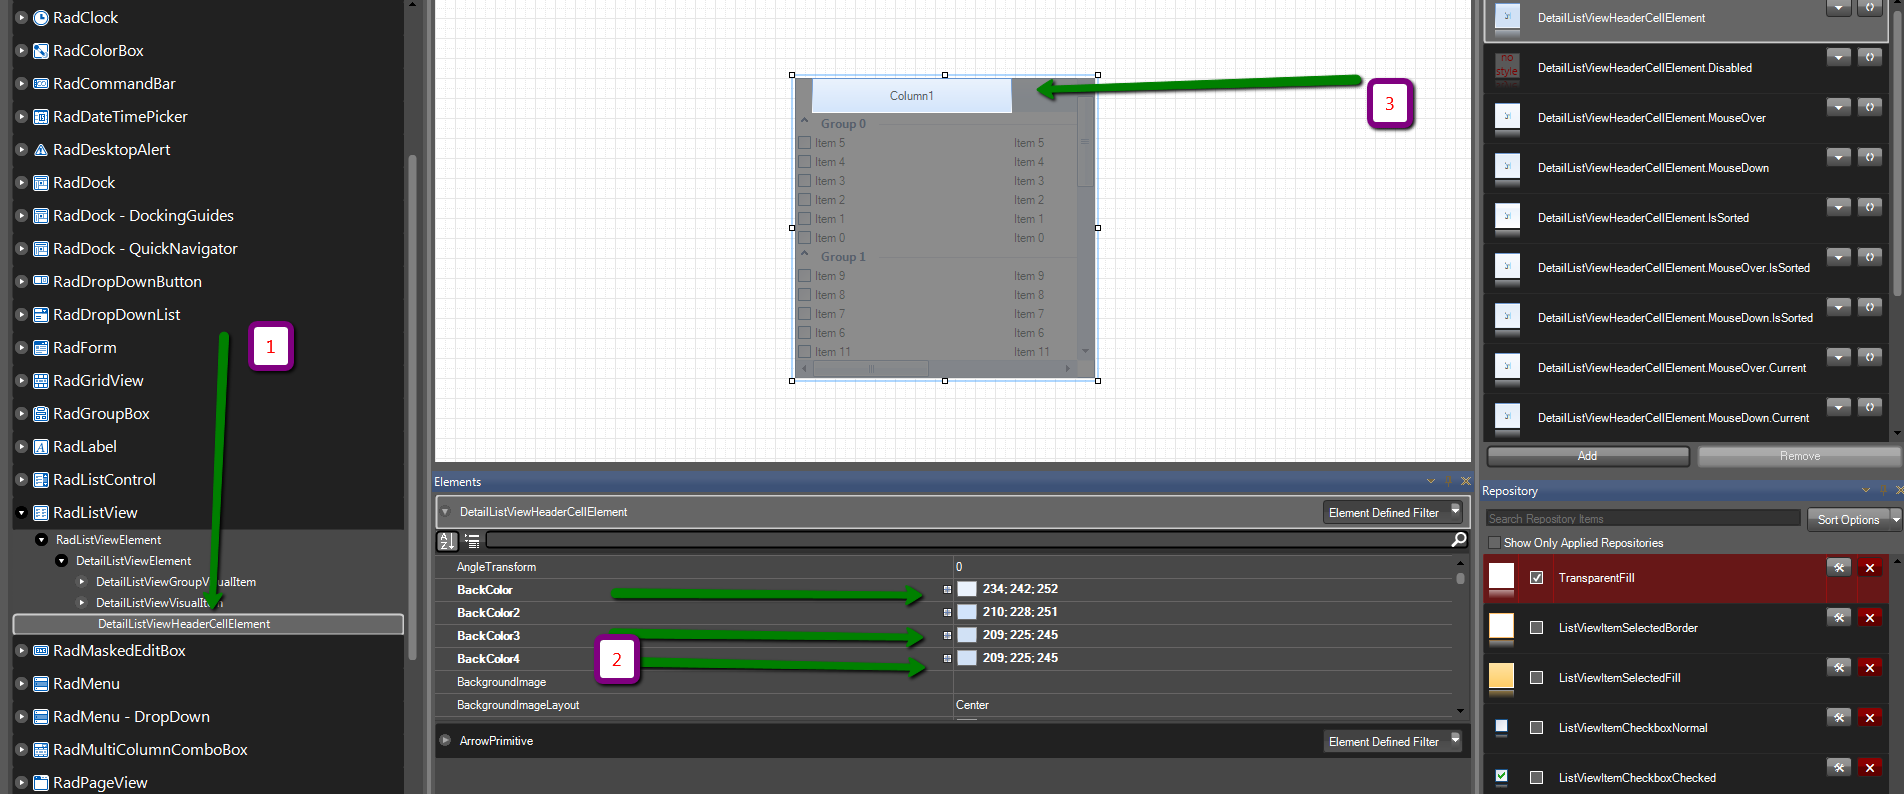Open DetailListViewHeaderCellElement Element Defined Filter dropdown

click(x=1456, y=511)
